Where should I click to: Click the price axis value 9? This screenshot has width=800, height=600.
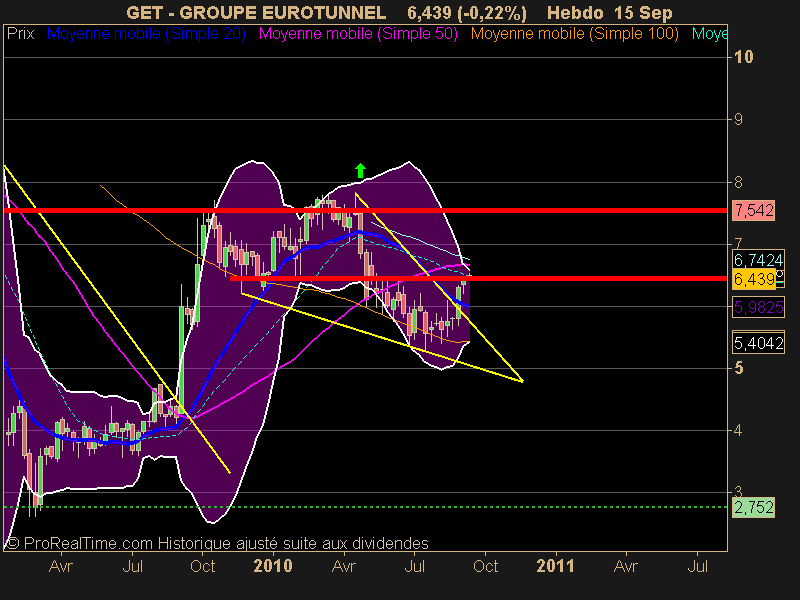(738, 119)
